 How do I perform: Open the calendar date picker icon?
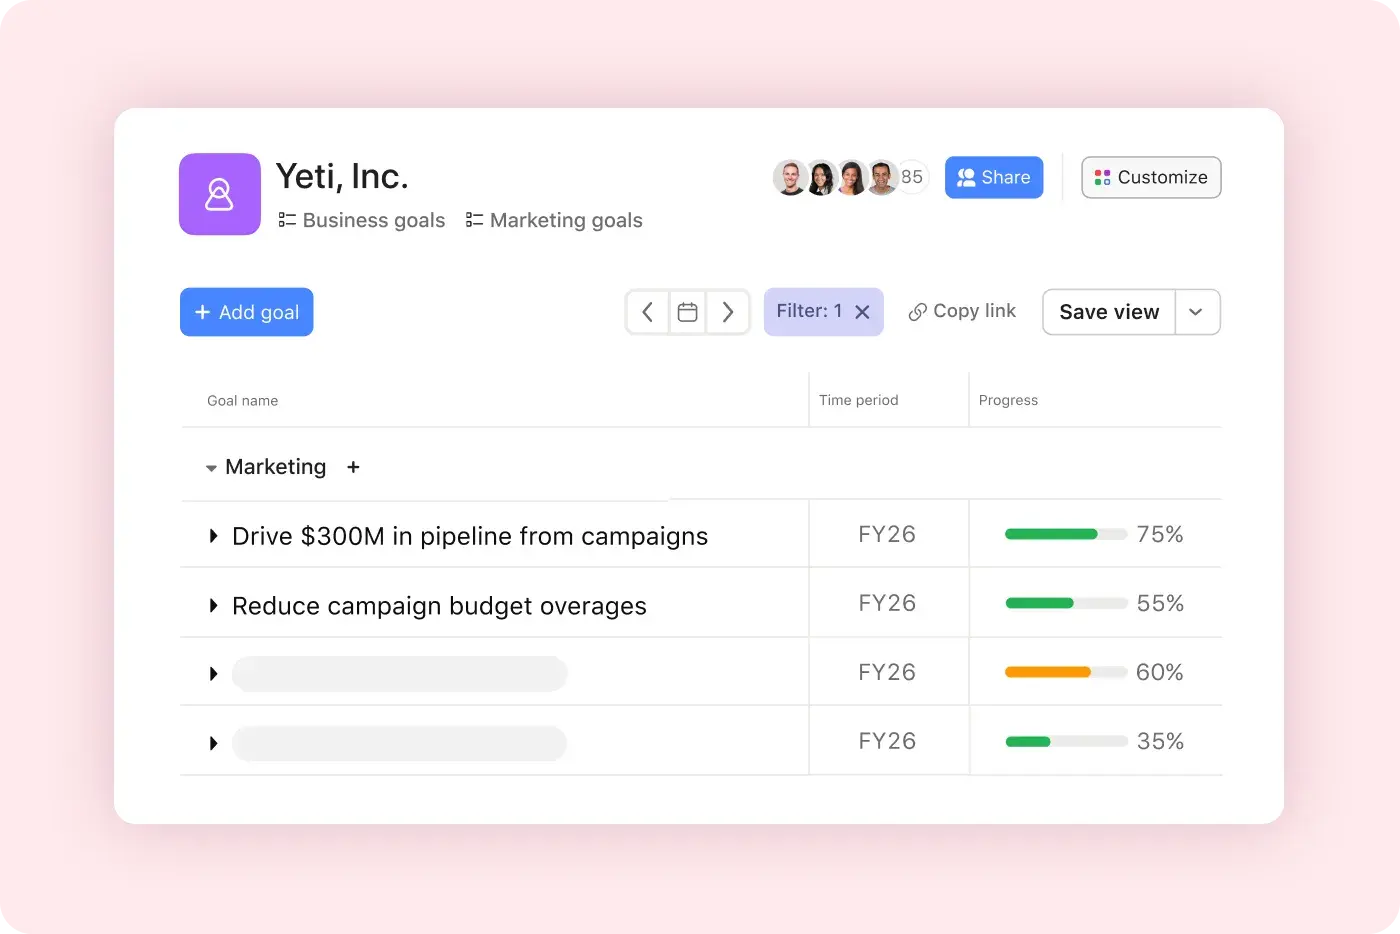(687, 311)
